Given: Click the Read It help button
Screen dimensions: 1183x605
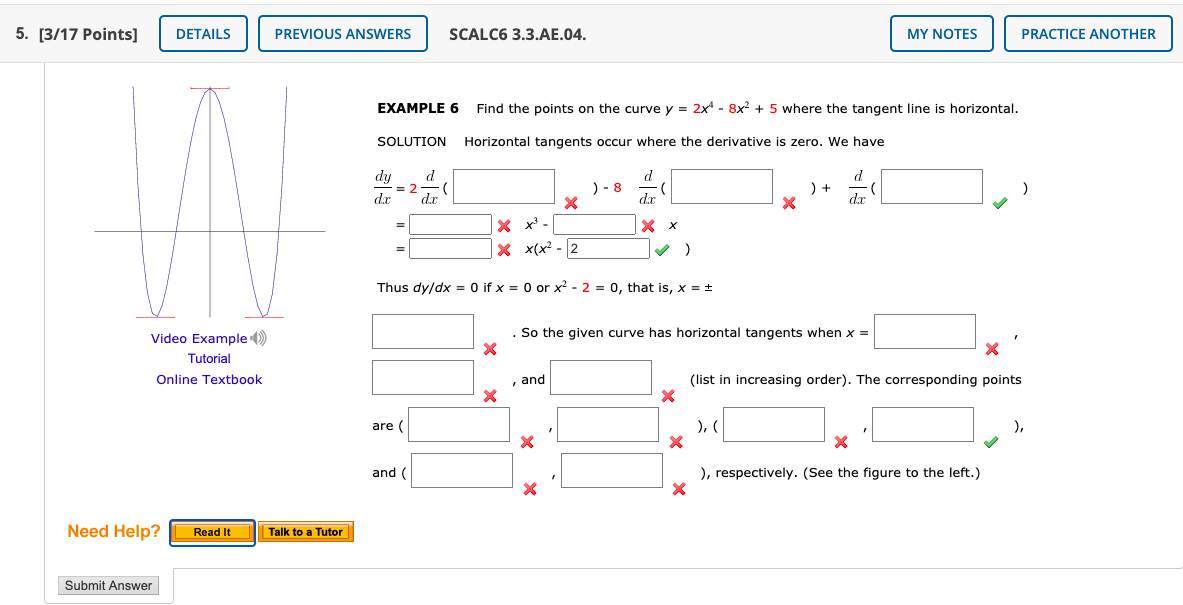Looking at the screenshot, I should pos(211,531).
